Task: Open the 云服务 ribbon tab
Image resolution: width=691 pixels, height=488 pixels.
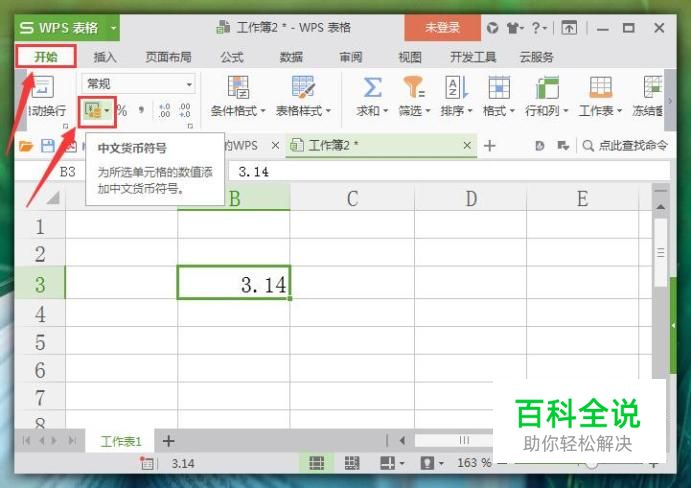Action: [x=536, y=57]
